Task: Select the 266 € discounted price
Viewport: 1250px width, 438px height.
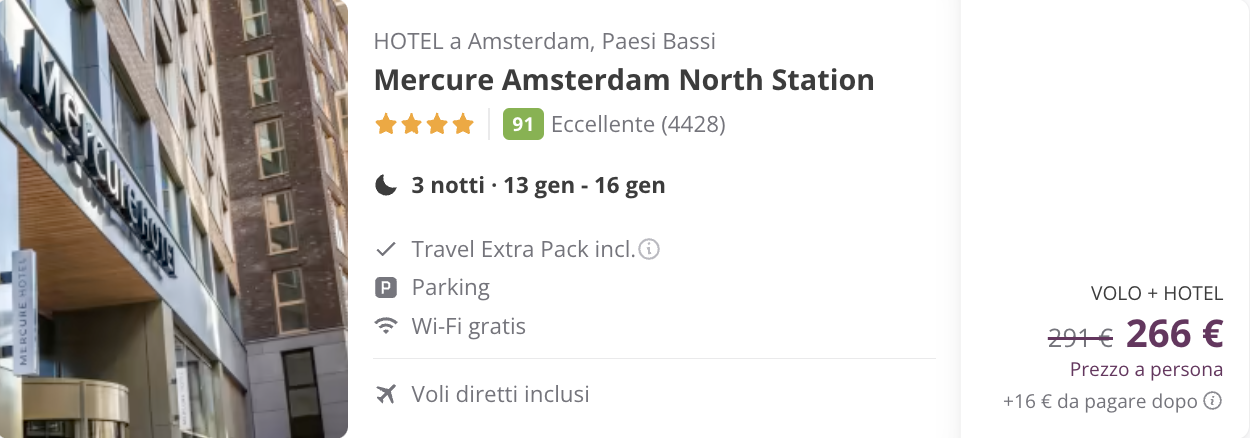Action: pos(1175,333)
